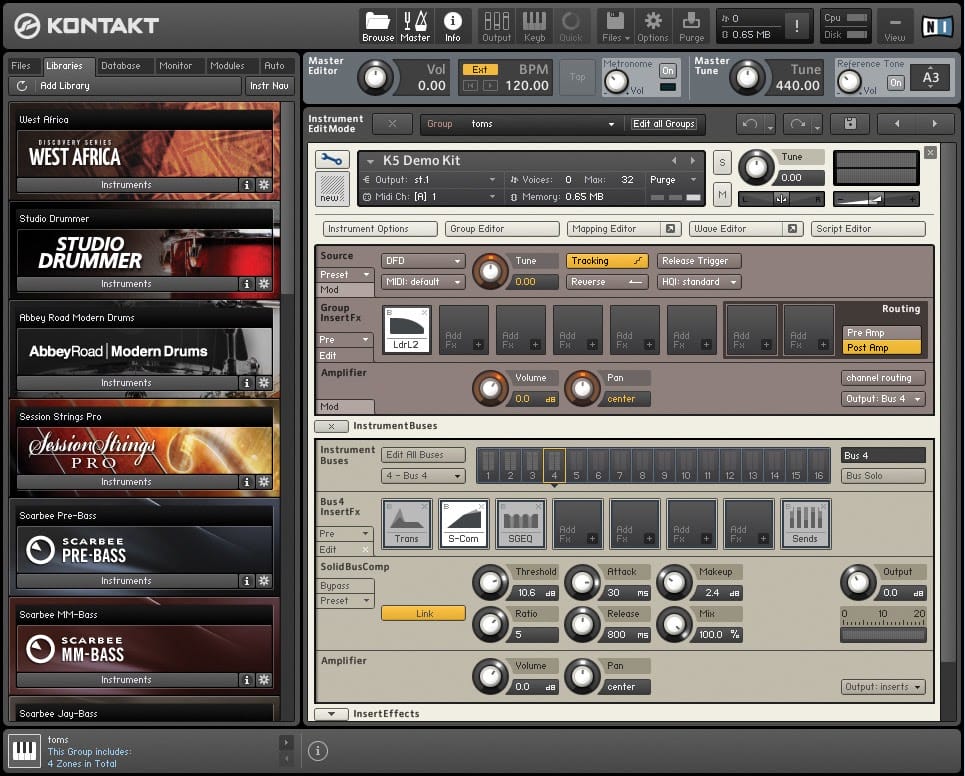Show the Keyb on-screen keyboard
The height and width of the screenshot is (776, 965).
(534, 24)
